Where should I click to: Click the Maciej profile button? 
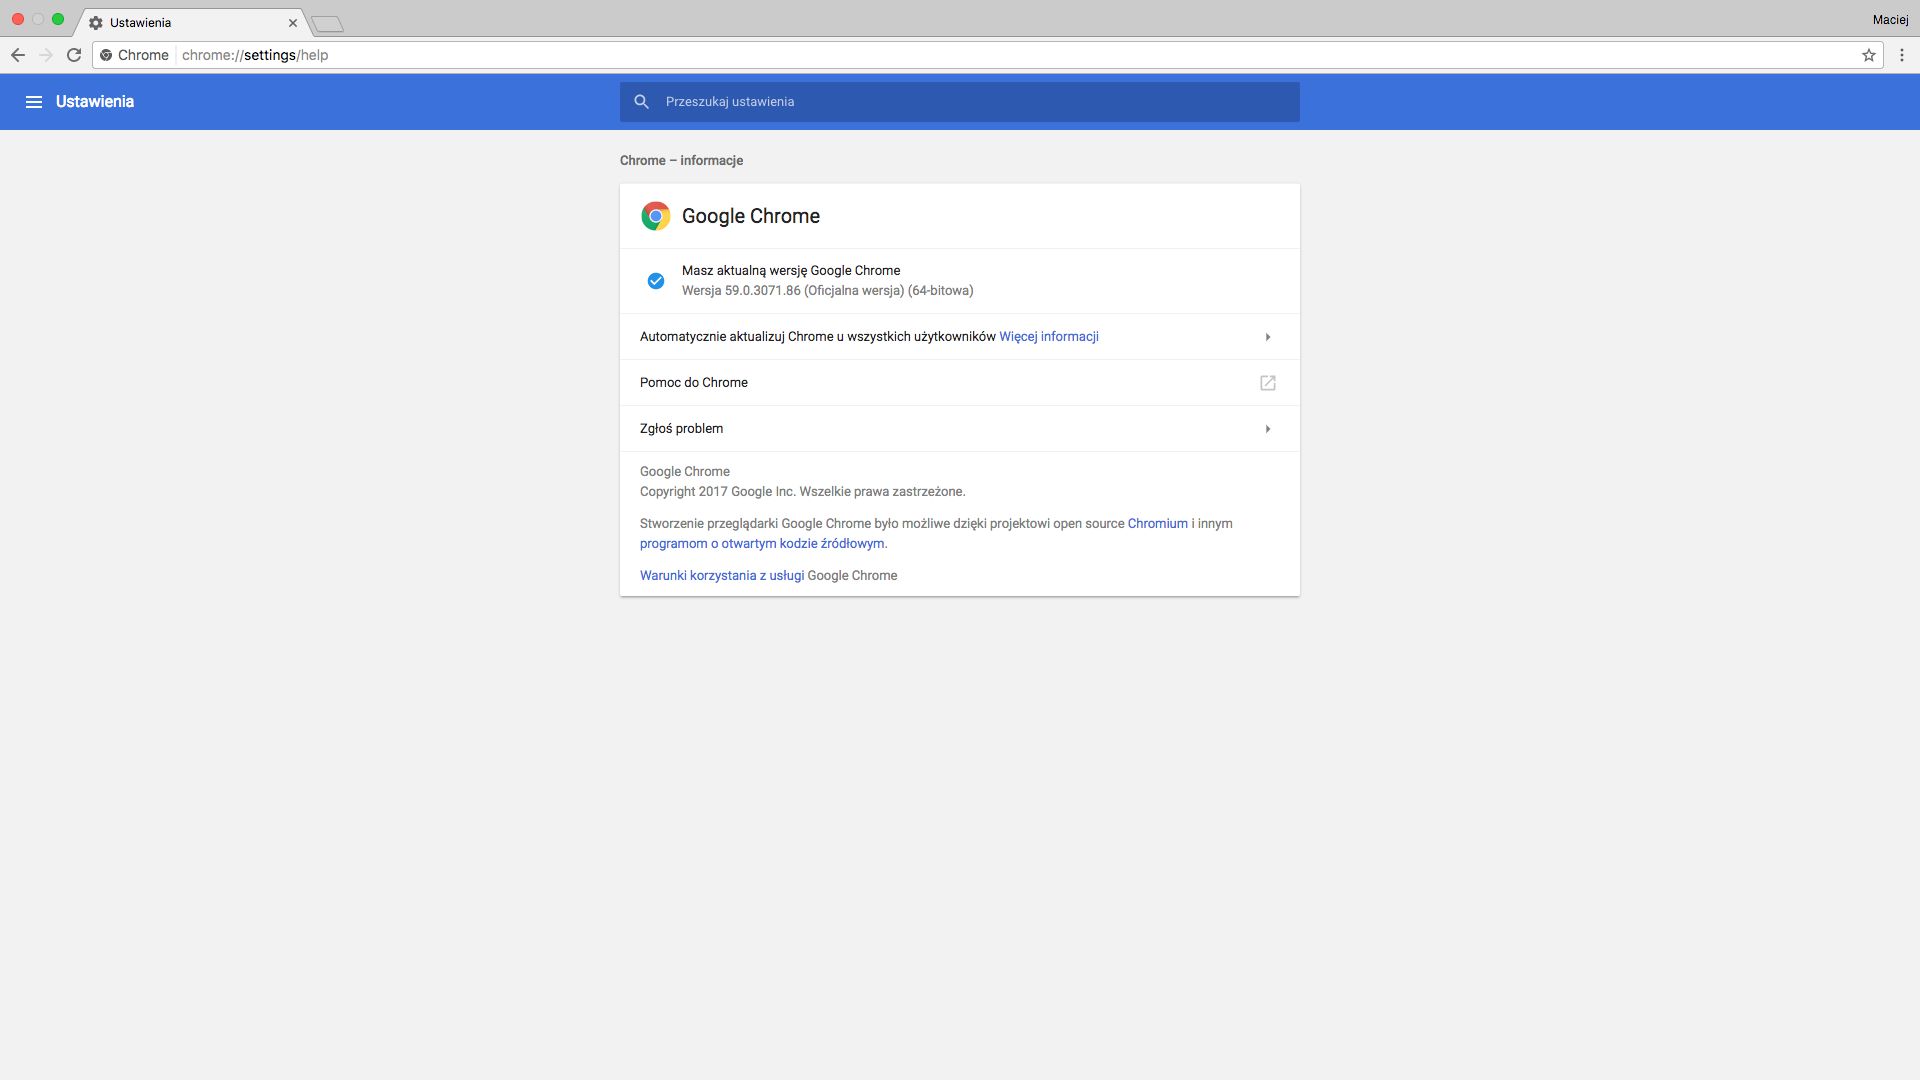pyautogui.click(x=1889, y=20)
